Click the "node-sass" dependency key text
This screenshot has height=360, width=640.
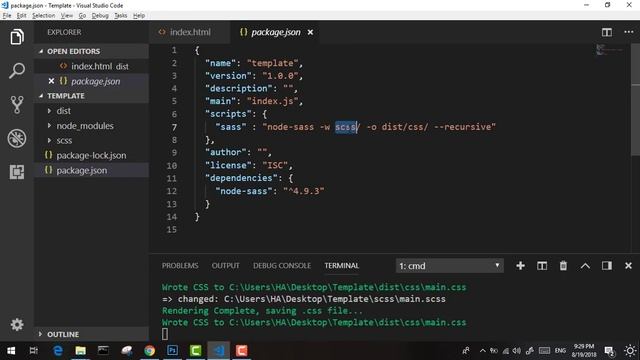click(x=244, y=191)
